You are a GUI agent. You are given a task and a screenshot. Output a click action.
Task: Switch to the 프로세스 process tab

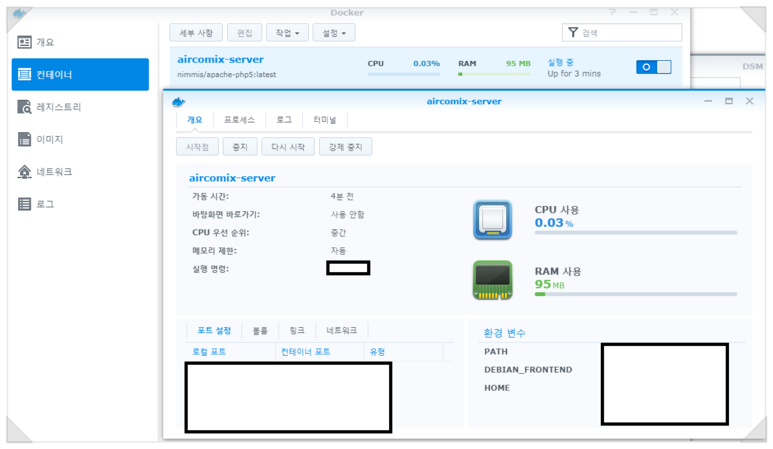239,120
